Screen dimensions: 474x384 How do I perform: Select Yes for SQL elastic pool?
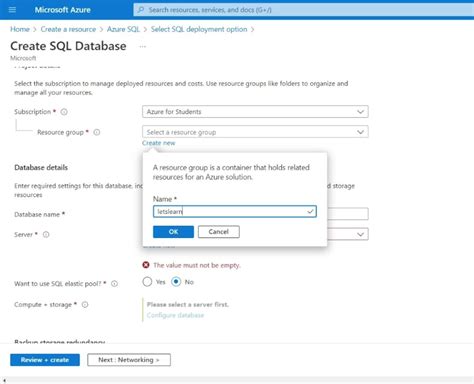[147, 282]
